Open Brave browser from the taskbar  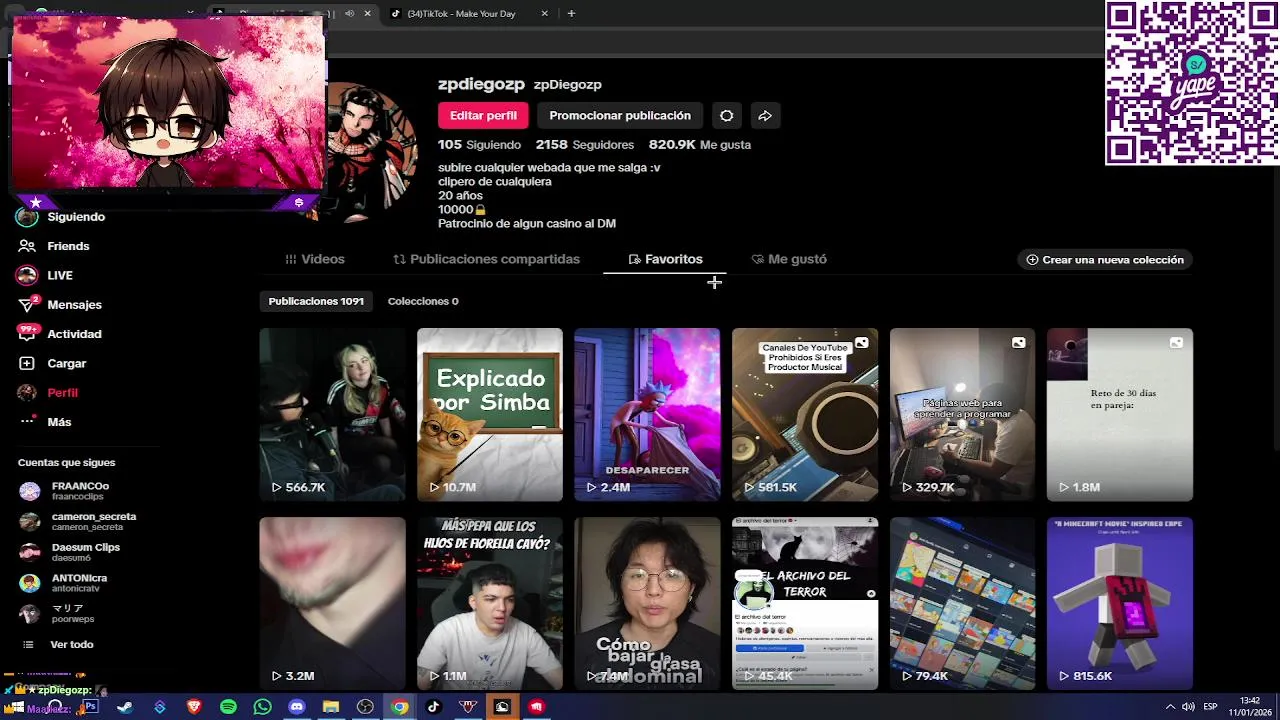[x=194, y=707]
